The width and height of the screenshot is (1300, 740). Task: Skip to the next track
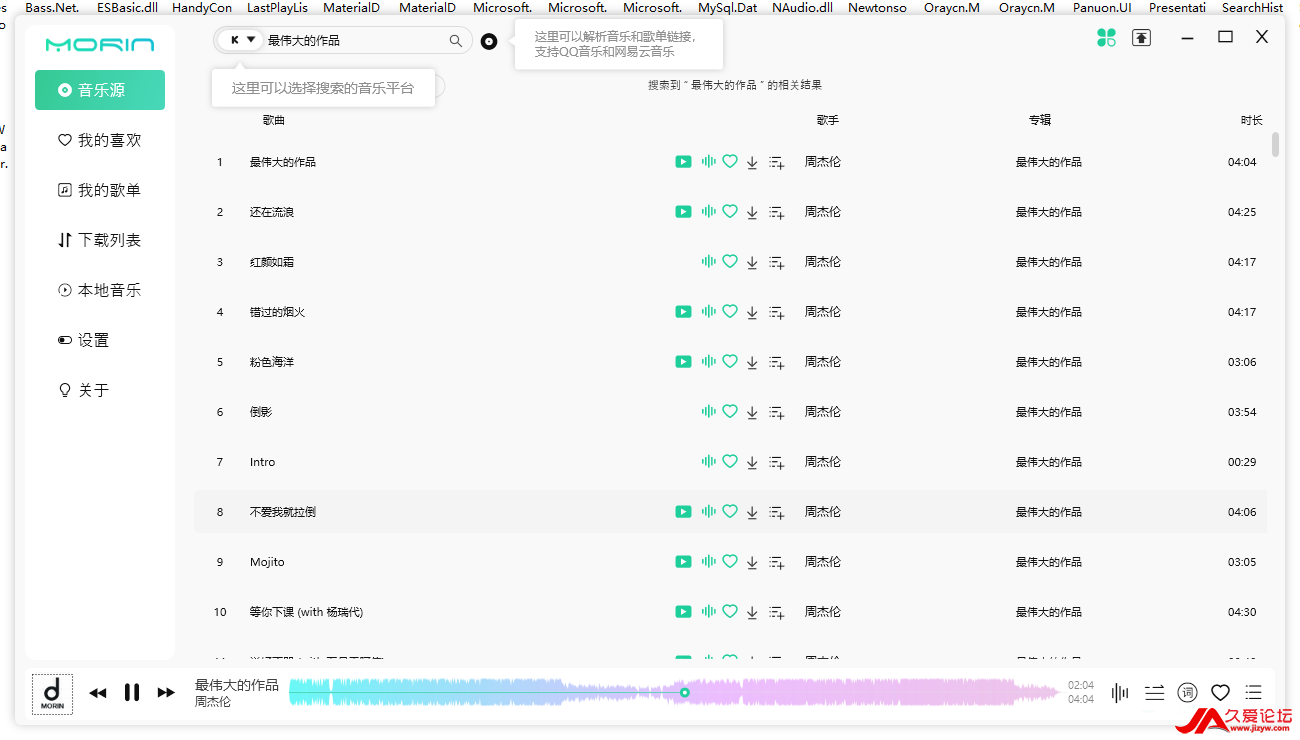coord(166,693)
